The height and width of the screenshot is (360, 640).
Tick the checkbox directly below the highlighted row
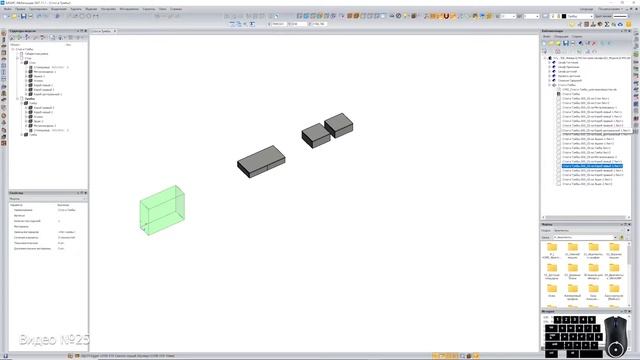[558, 171]
